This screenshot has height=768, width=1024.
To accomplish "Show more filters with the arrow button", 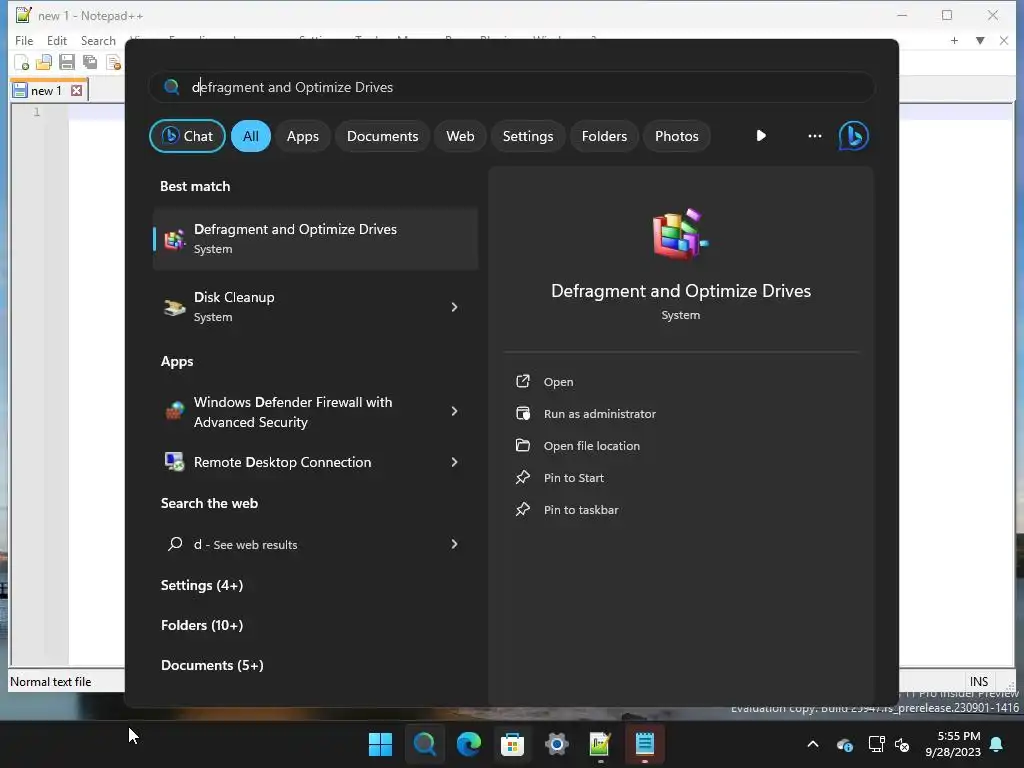I will click(x=761, y=136).
